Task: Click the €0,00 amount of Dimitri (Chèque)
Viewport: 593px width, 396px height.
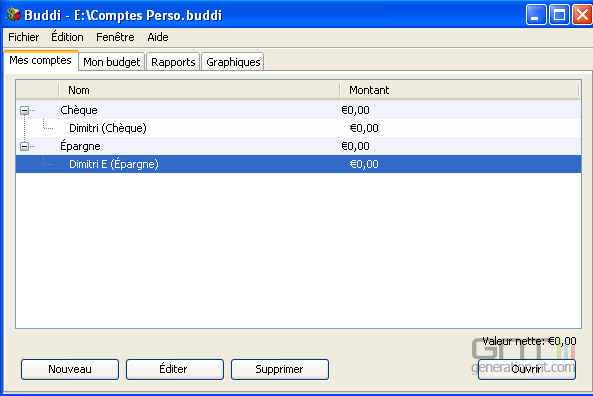Action: click(x=364, y=128)
